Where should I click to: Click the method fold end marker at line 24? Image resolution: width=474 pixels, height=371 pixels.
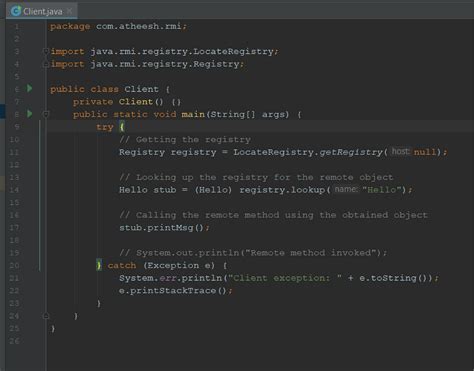tap(46, 316)
